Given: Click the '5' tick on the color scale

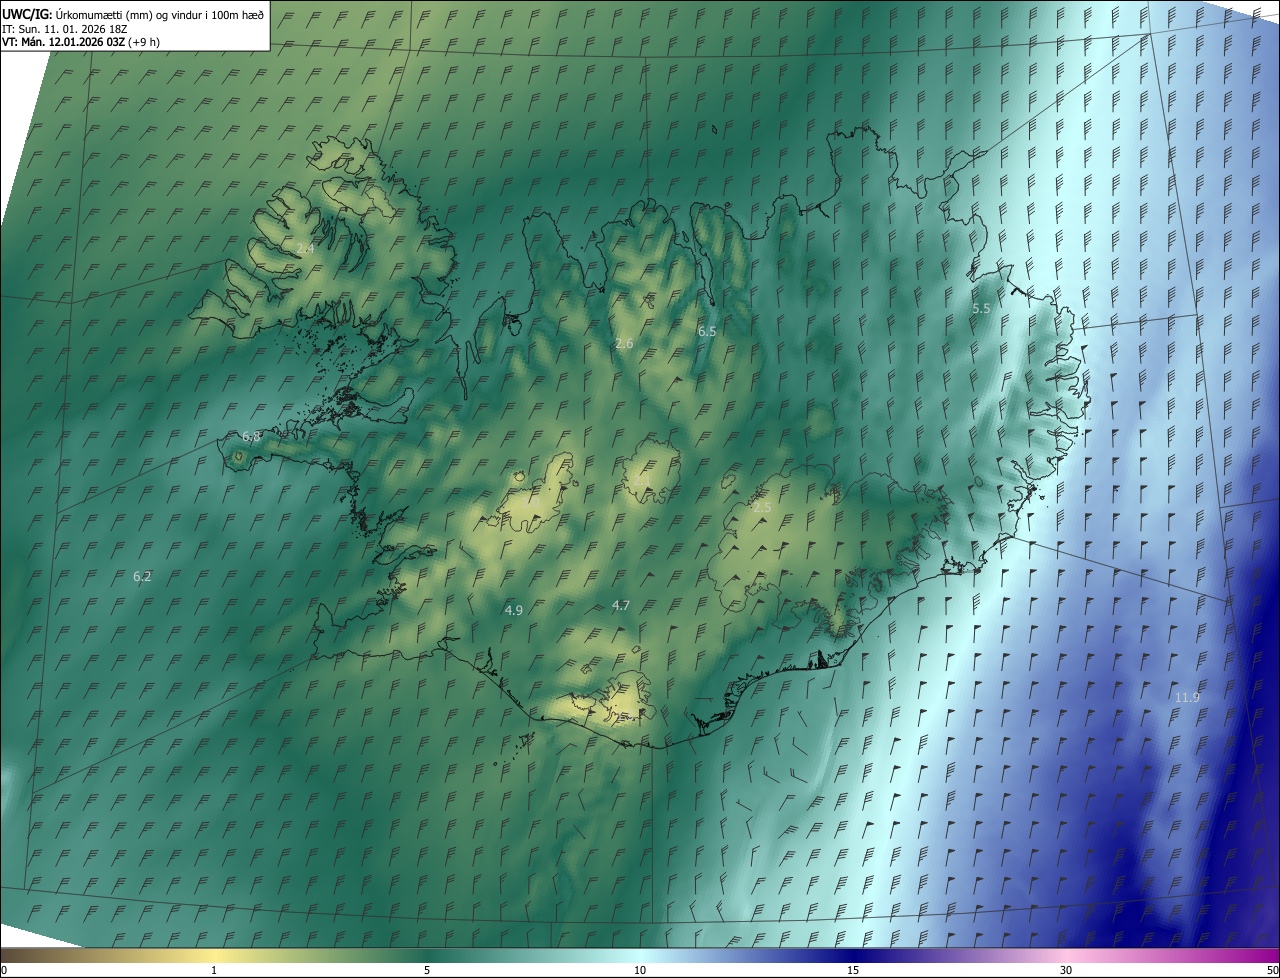Looking at the screenshot, I should click(427, 970).
